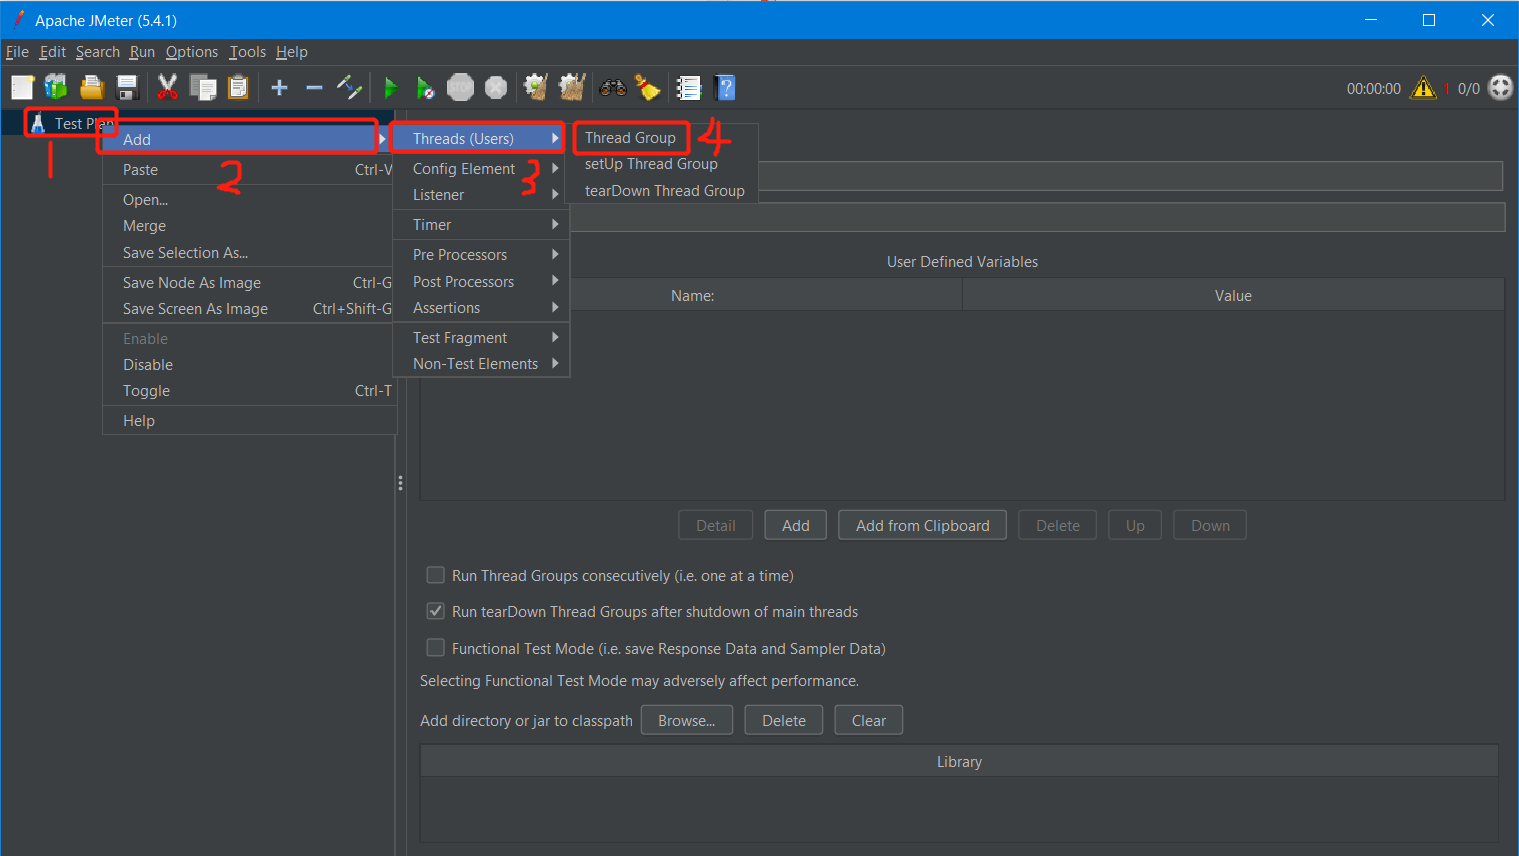The image size is (1519, 856).
Task: Open the Function Helper dialog icon
Action: [689, 88]
